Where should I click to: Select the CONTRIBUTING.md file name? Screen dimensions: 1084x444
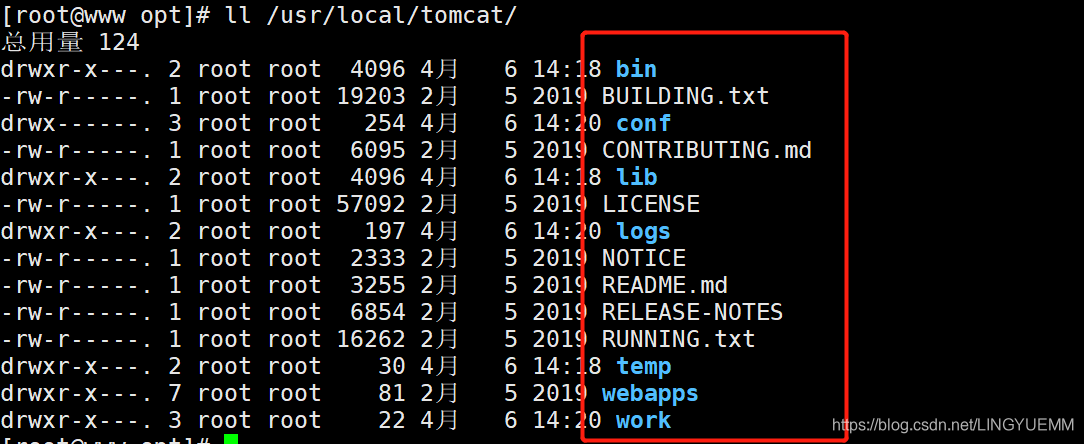(x=707, y=150)
